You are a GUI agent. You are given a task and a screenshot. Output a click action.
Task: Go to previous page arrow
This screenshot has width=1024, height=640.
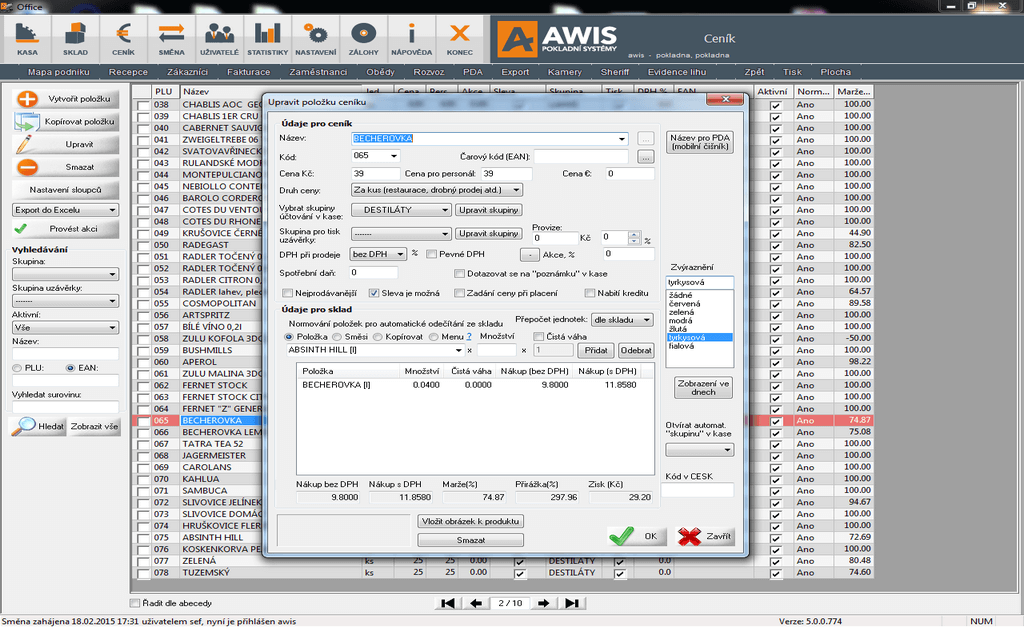(476, 603)
